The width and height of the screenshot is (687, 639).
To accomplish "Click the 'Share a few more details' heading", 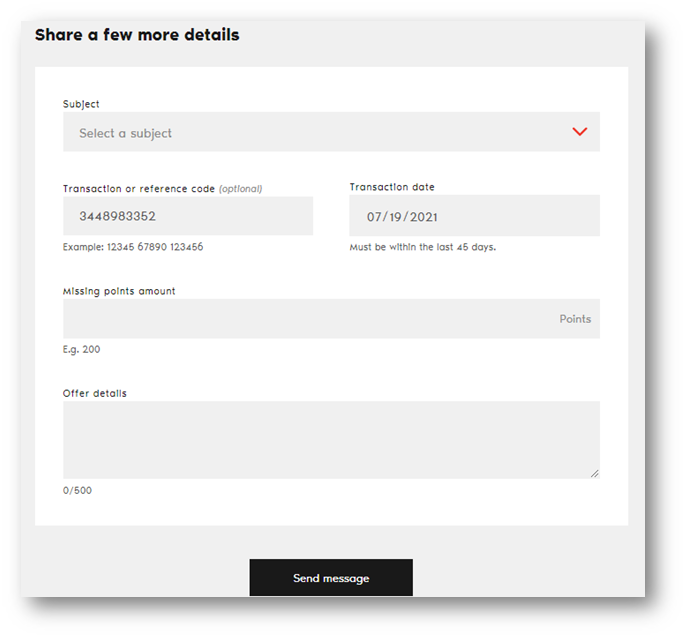I will [137, 35].
